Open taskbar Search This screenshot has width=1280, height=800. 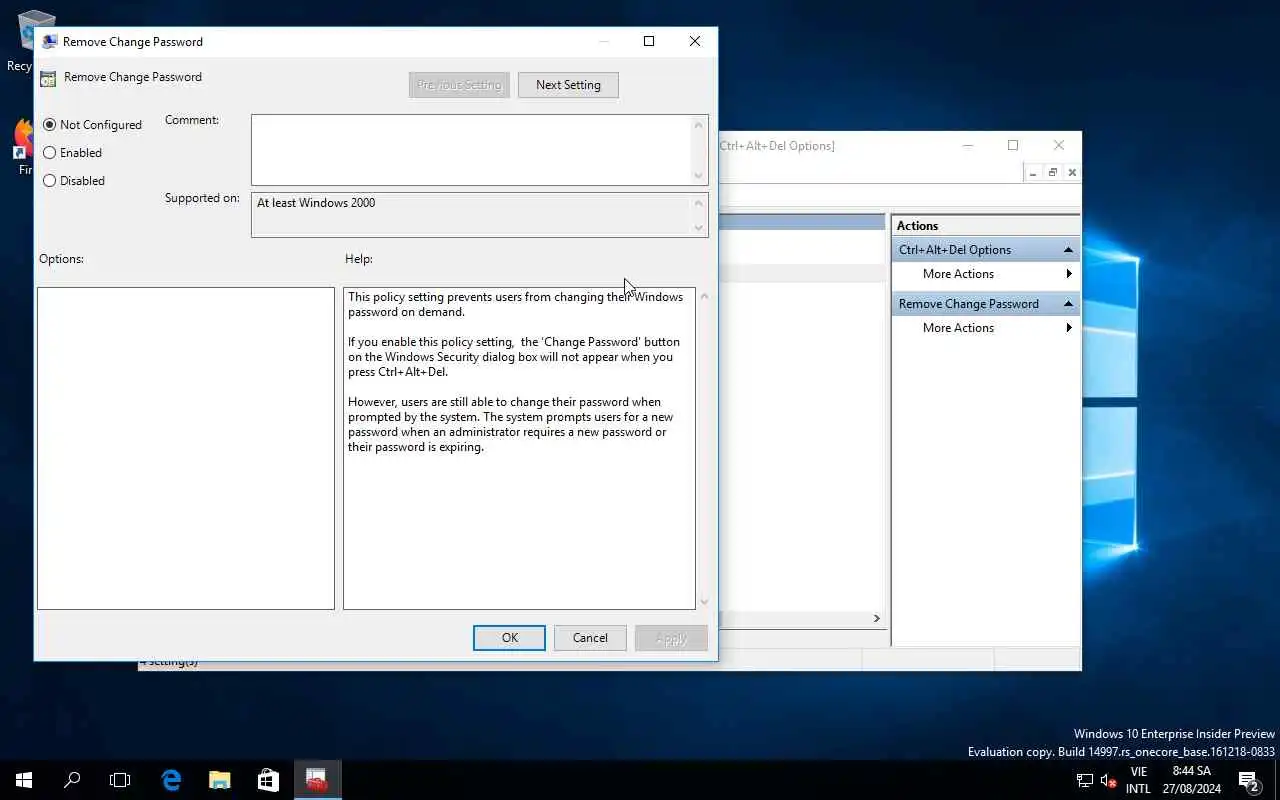tap(72, 780)
